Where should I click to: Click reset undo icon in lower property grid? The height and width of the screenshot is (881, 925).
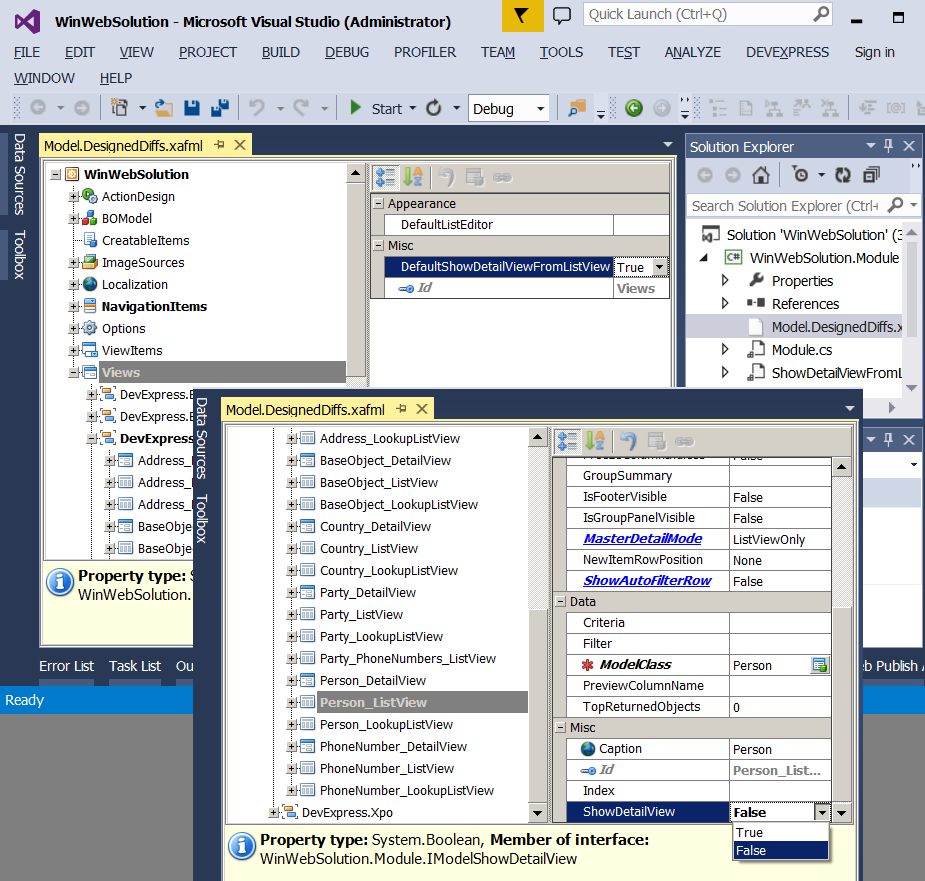tap(628, 441)
